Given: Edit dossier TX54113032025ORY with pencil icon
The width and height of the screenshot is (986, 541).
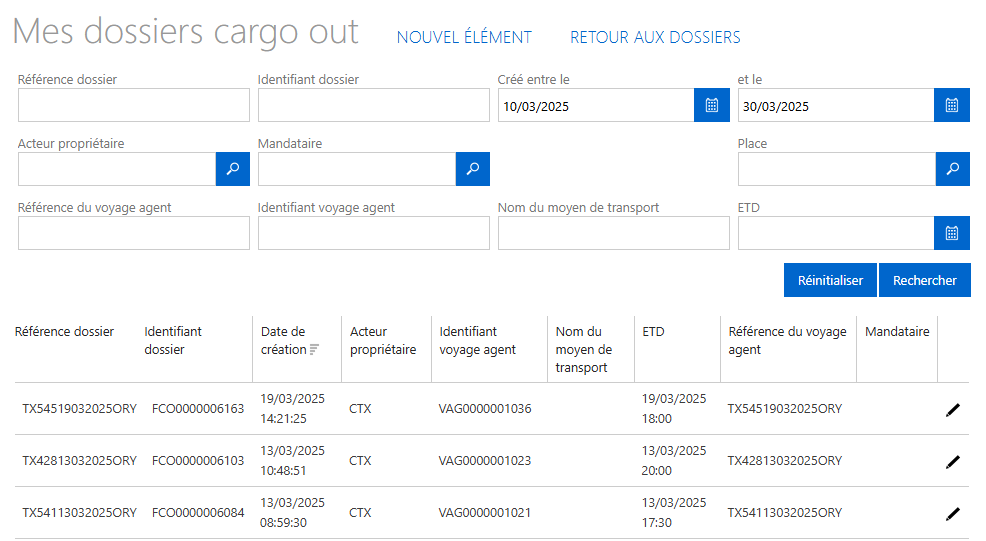Looking at the screenshot, I should [x=952, y=513].
